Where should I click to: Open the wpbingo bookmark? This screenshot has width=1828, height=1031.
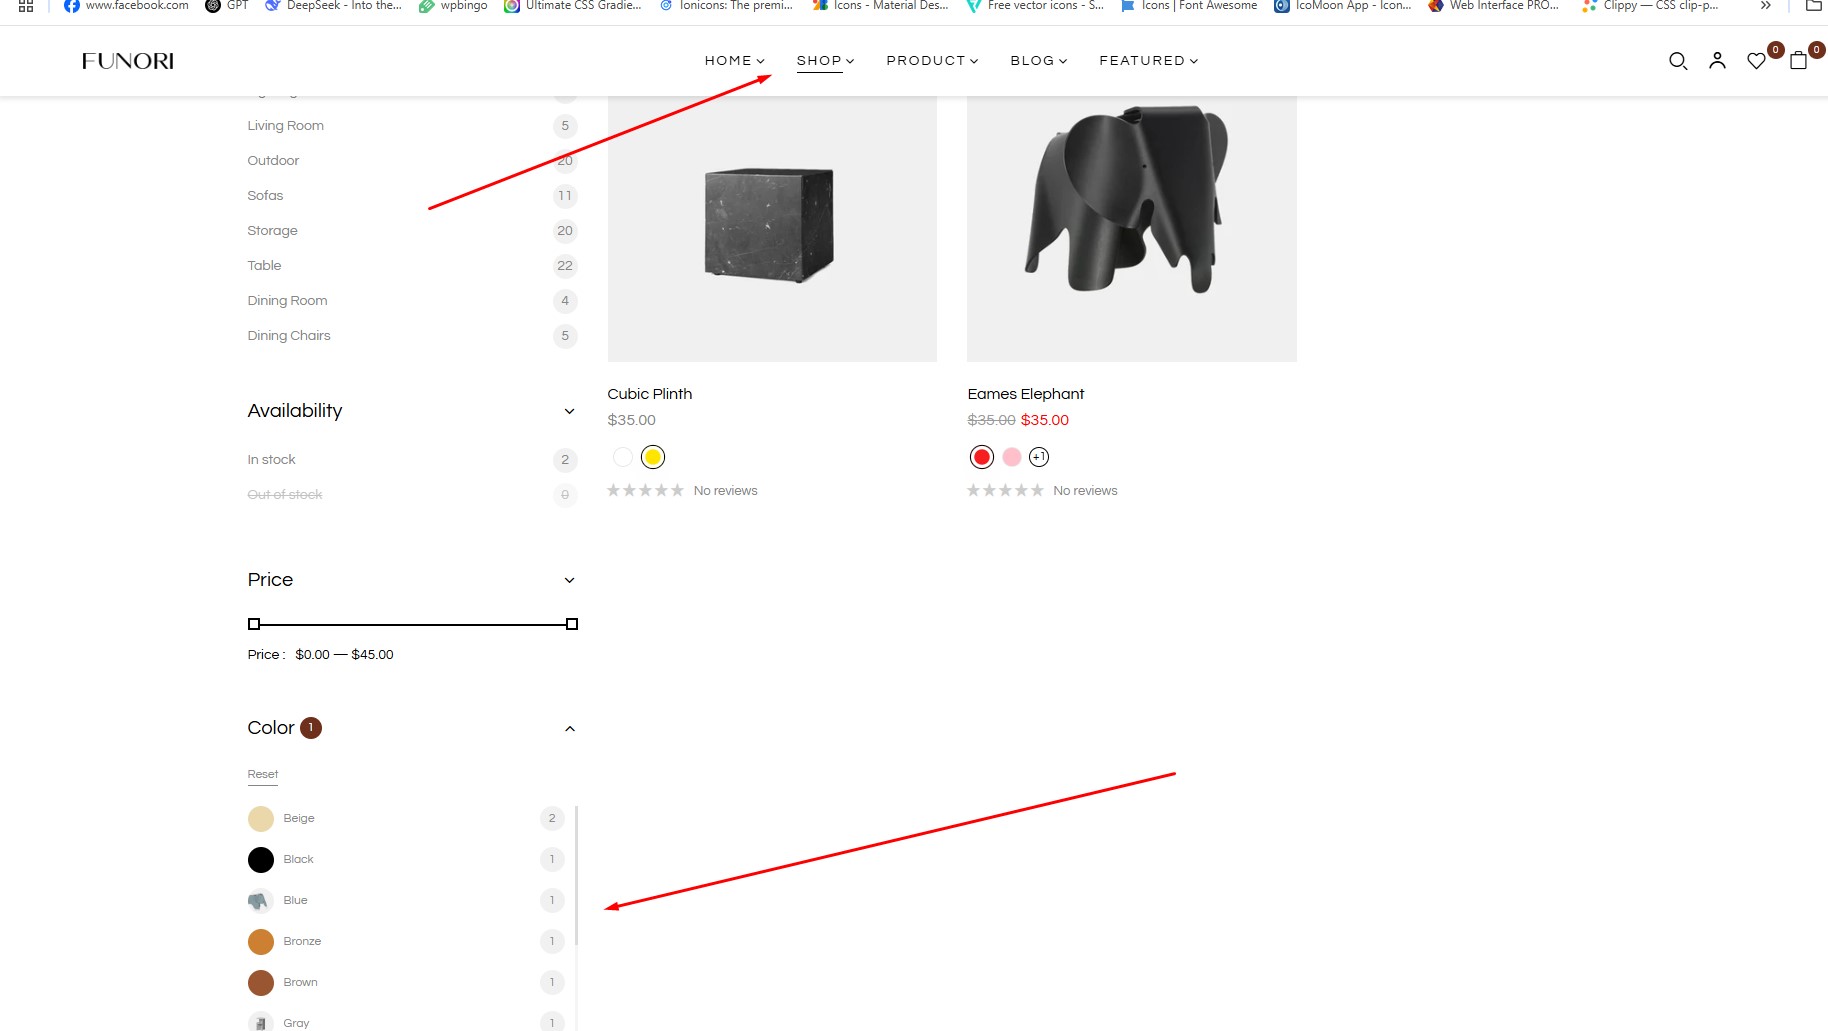click(x=453, y=6)
